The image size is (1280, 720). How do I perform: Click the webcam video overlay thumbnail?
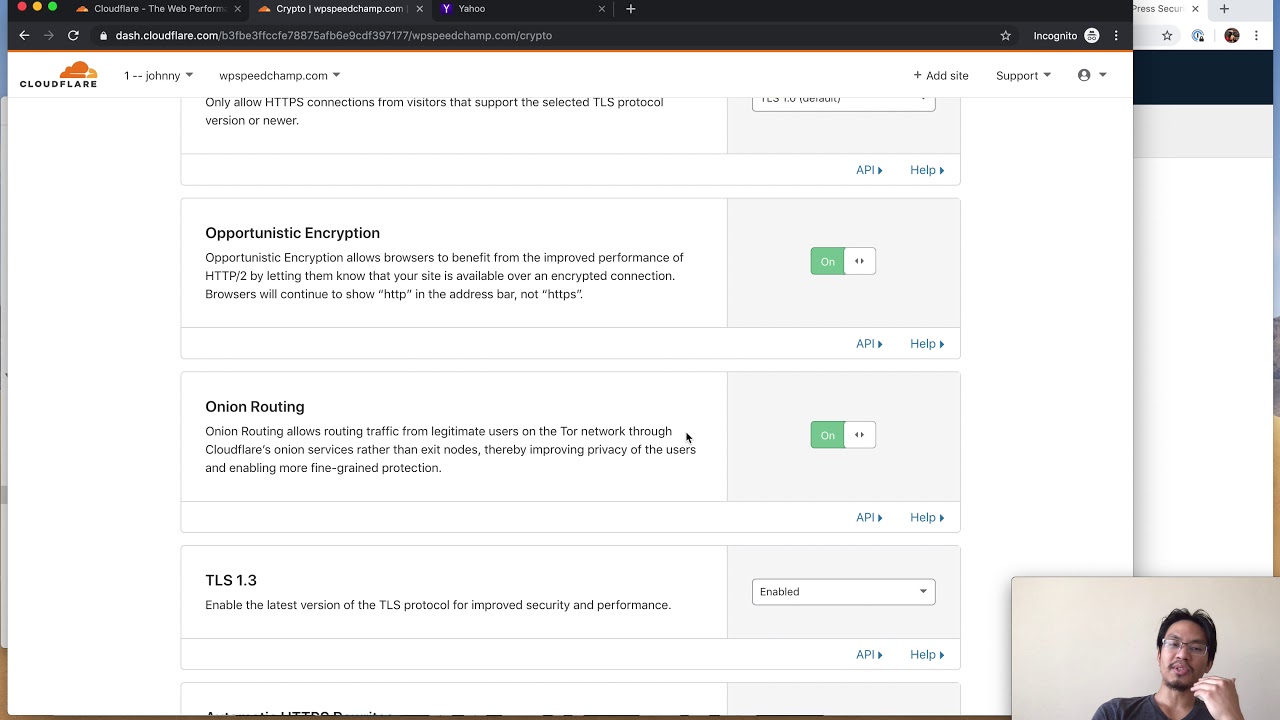(1145, 648)
